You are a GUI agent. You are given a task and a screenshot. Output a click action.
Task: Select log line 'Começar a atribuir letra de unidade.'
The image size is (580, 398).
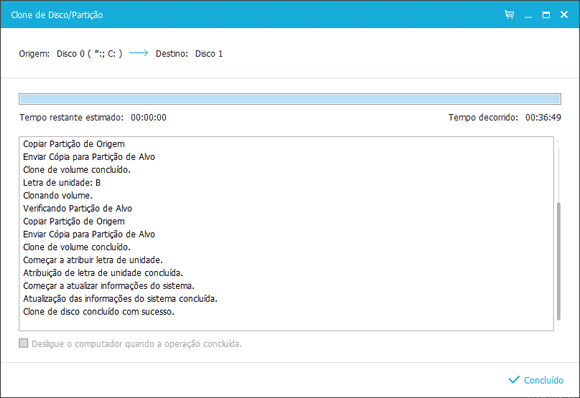(x=93, y=260)
